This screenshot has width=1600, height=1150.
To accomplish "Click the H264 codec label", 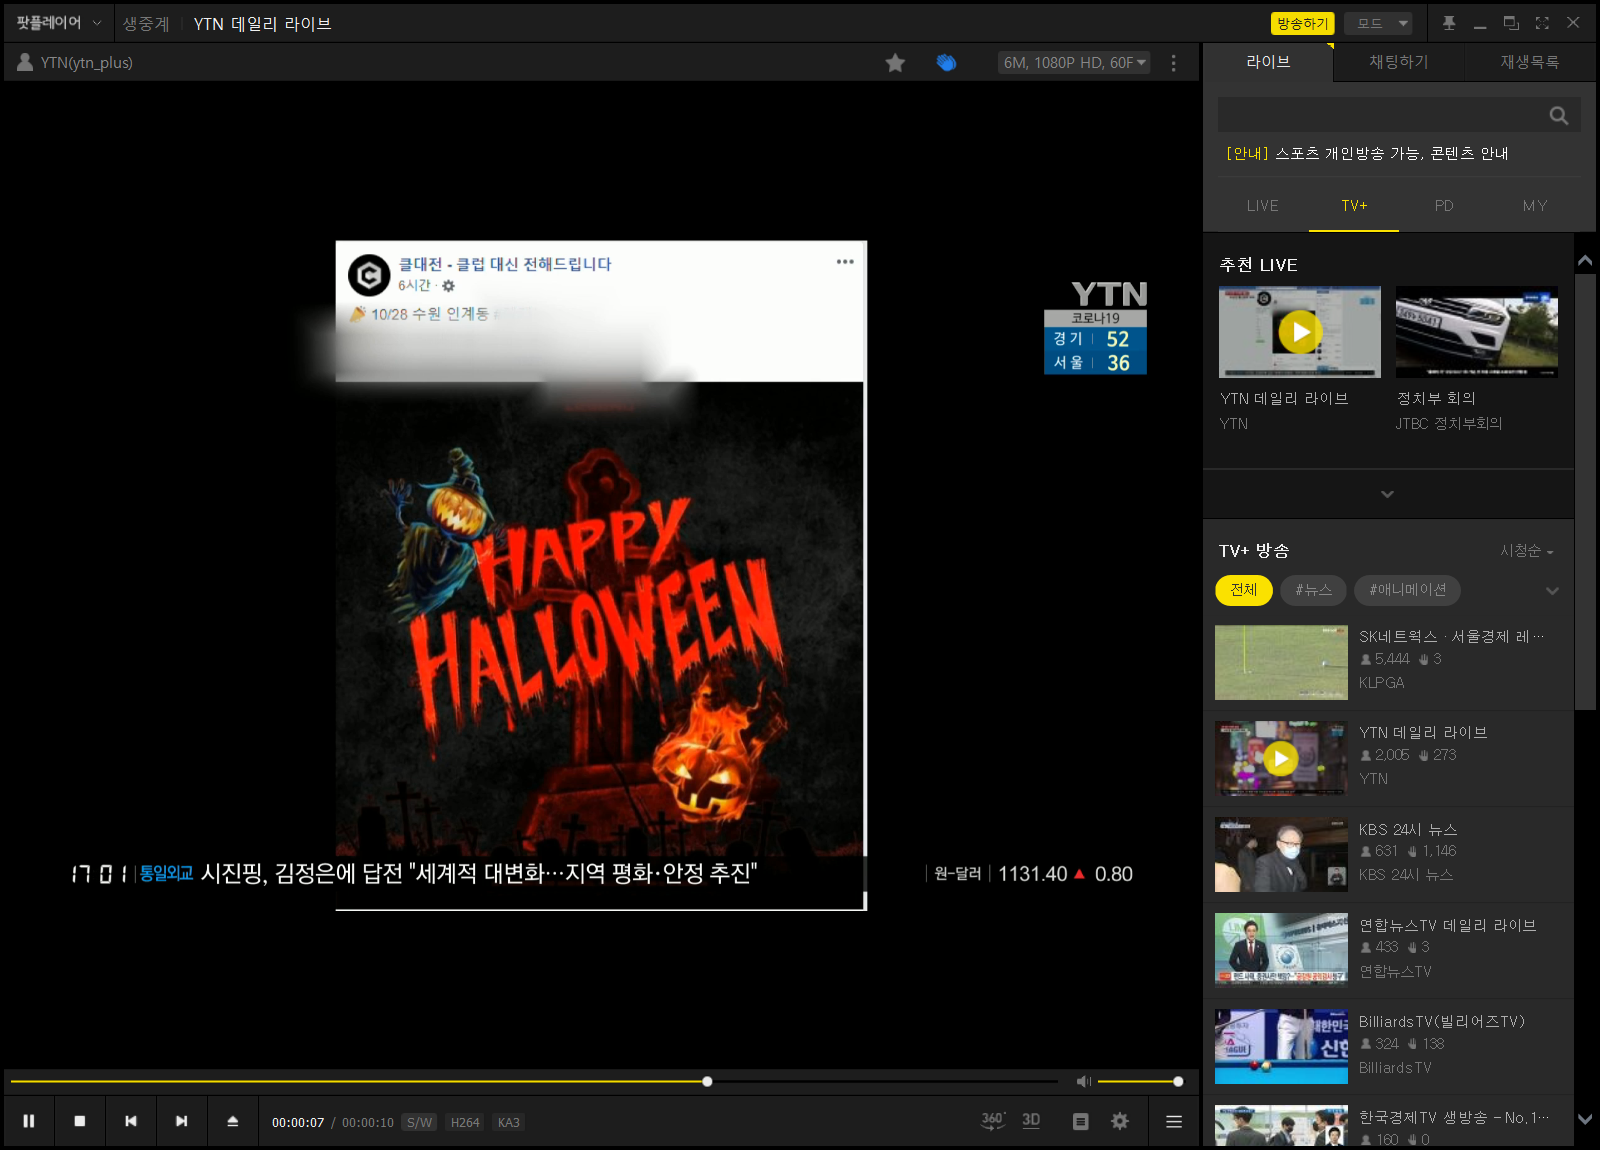I will pyautogui.click(x=465, y=1122).
